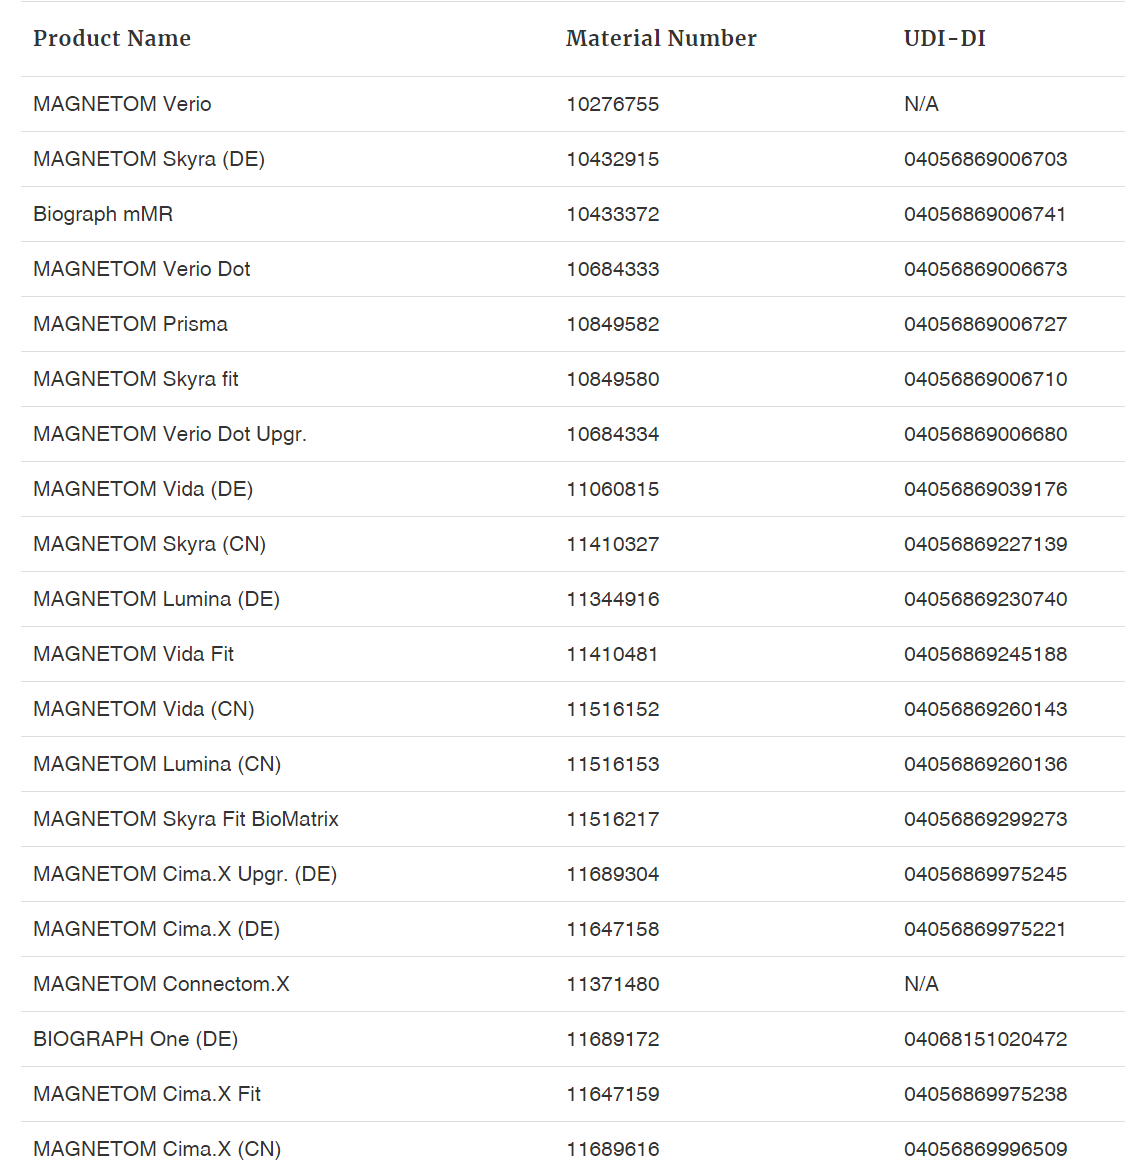Viewport: 1125px width, 1164px height.
Task: Select MAGNETOM Skyra Fit BioMatrix name
Action: (x=186, y=819)
